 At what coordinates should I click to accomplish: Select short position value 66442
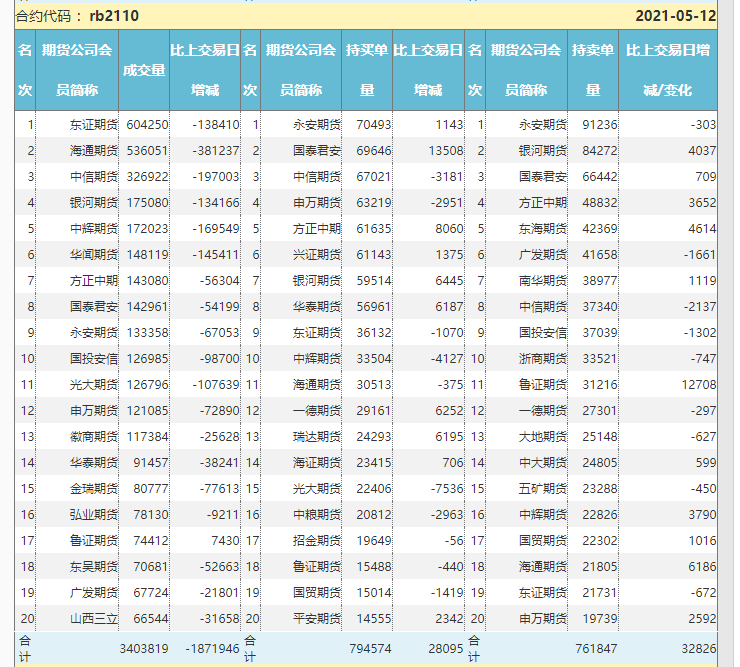tap(599, 177)
